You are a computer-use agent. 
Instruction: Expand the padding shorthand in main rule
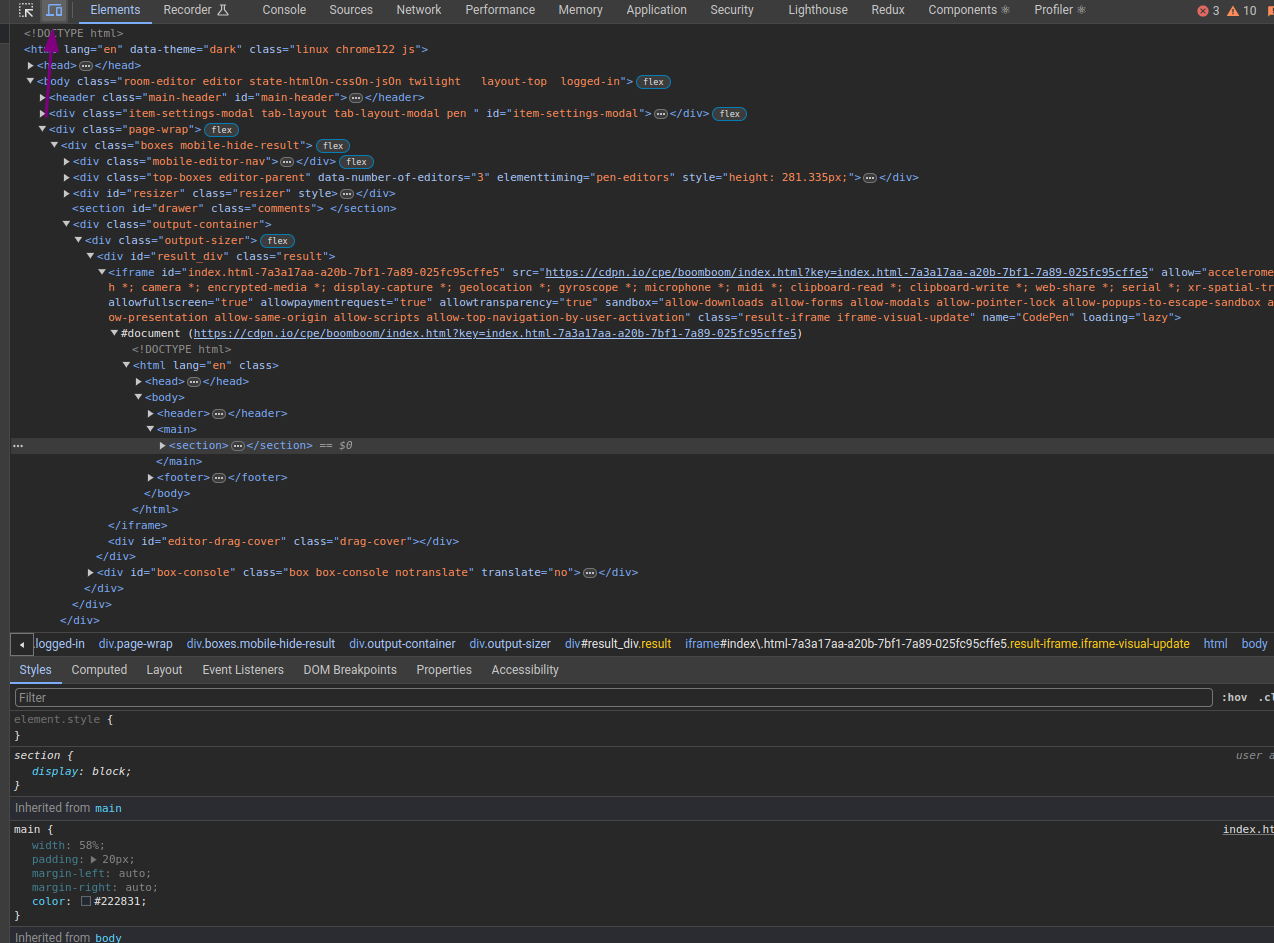pos(94,860)
